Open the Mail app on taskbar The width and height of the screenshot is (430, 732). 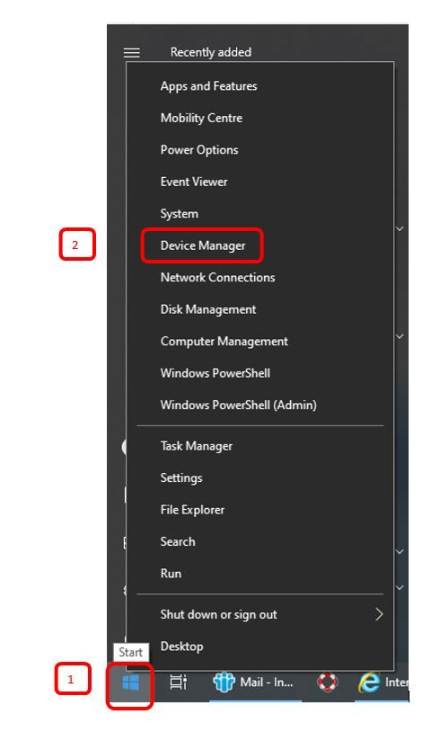click(x=254, y=683)
